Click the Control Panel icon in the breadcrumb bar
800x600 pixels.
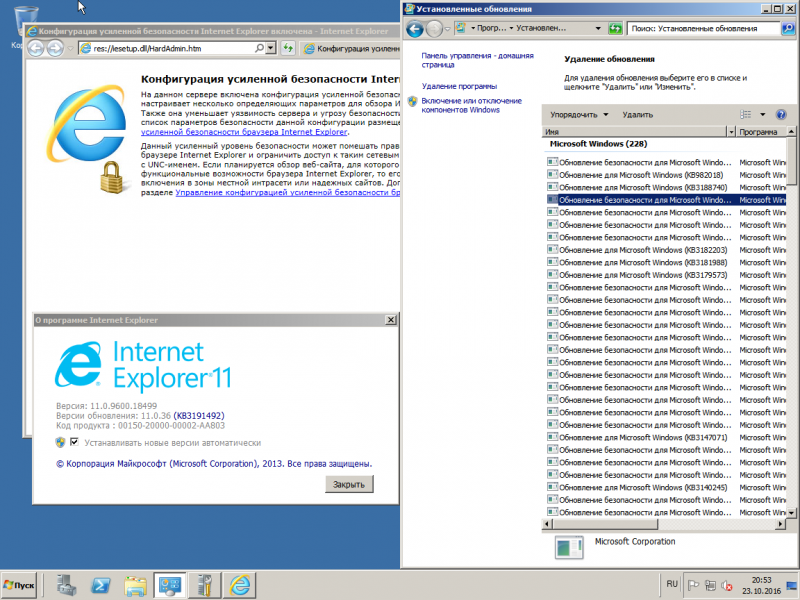pyautogui.click(x=461, y=29)
